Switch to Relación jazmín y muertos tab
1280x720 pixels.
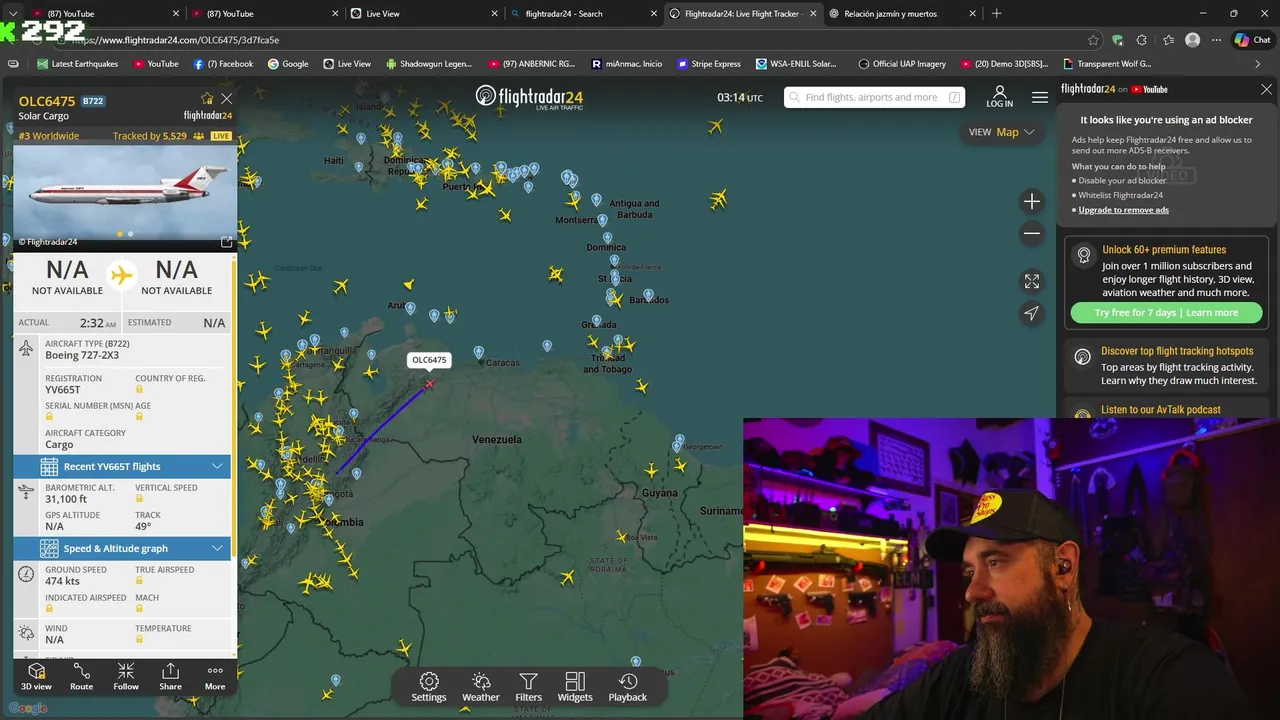[x=904, y=14]
